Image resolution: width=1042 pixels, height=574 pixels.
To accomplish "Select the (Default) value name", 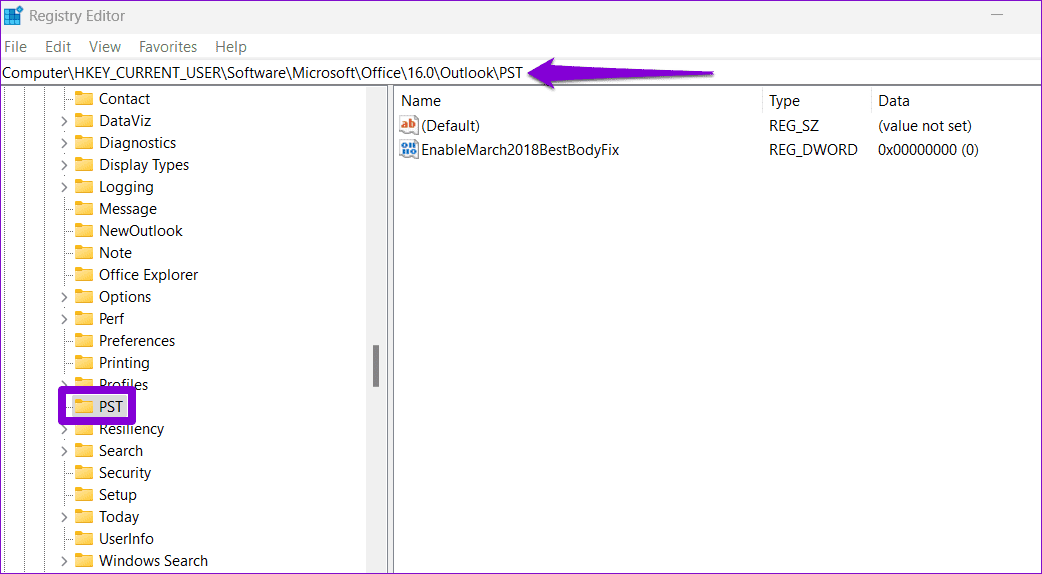I will click(450, 126).
